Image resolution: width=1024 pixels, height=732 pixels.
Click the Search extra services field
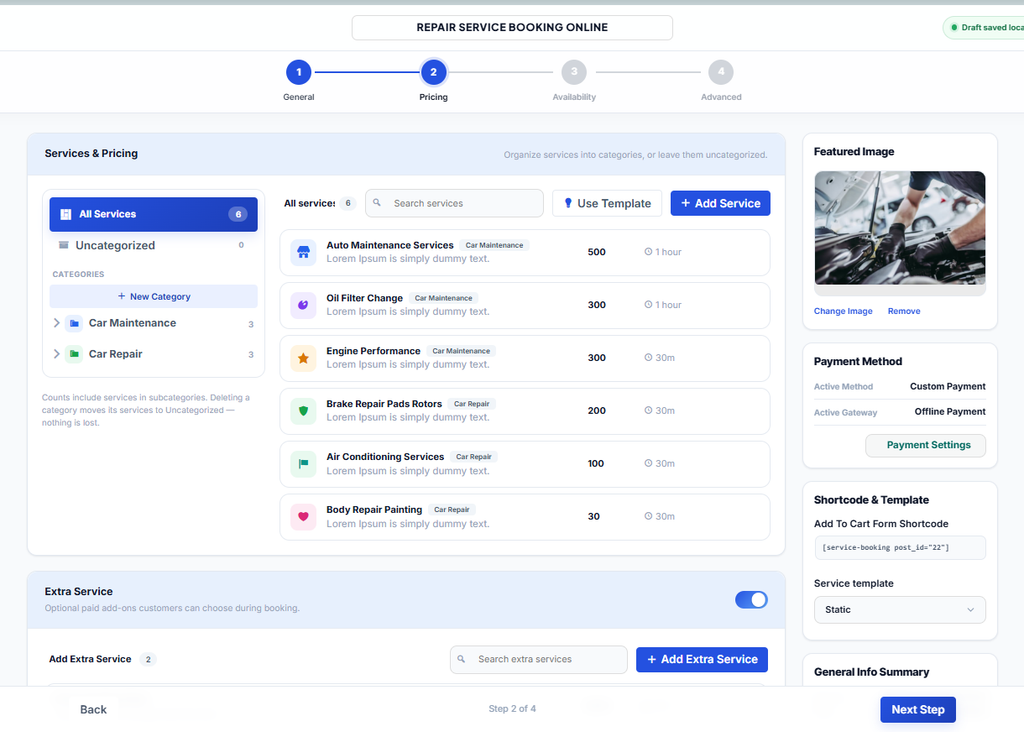click(x=539, y=660)
